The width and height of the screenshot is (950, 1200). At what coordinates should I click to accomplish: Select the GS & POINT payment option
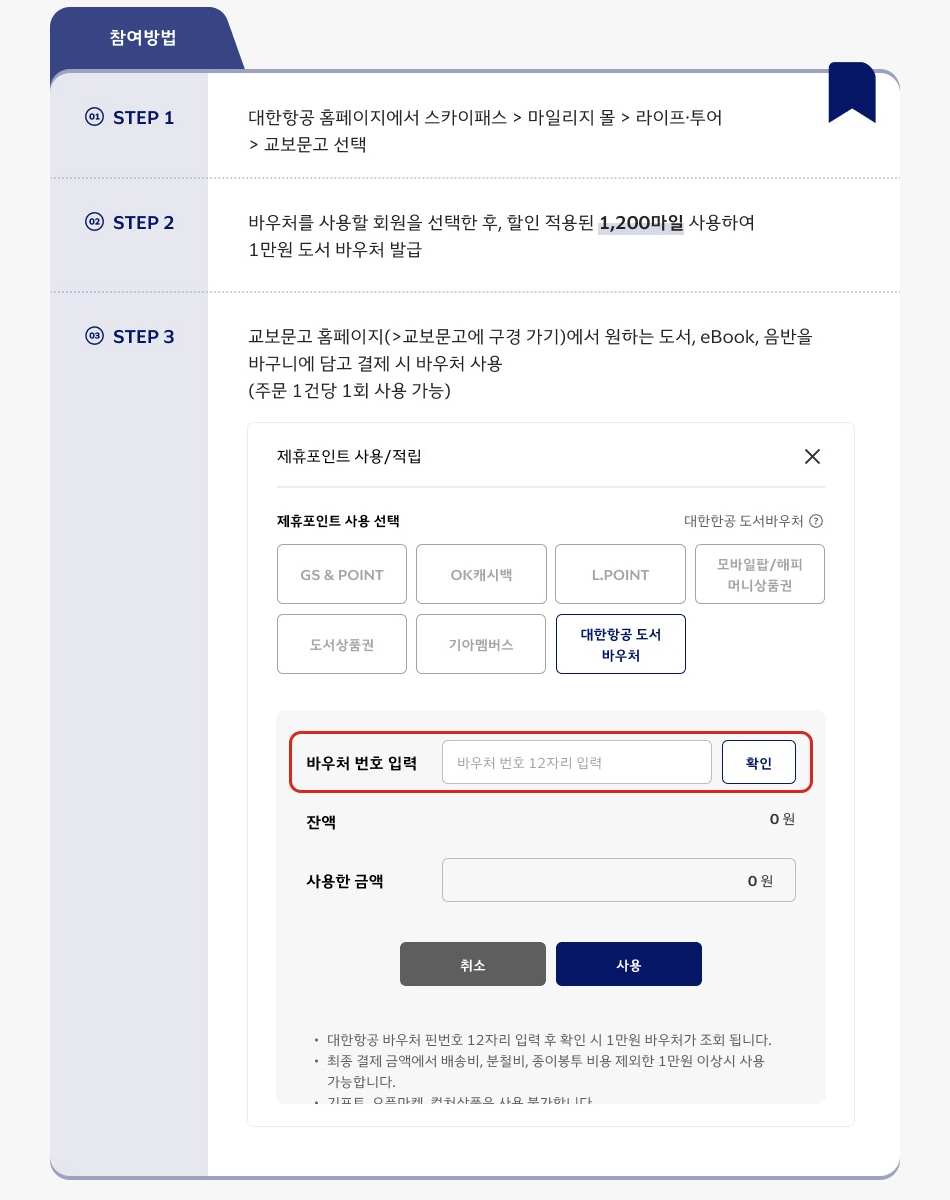(342, 574)
